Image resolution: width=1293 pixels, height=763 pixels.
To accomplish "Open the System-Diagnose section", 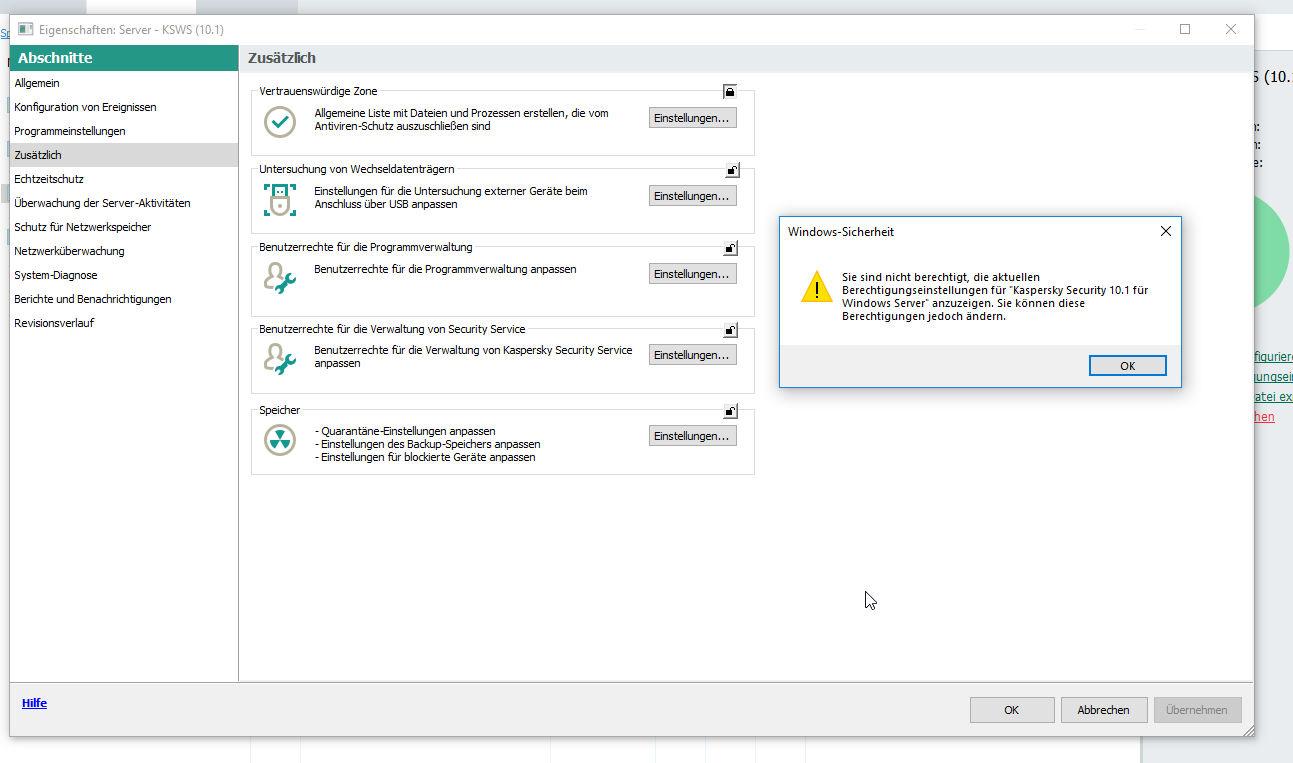I will point(124,275).
